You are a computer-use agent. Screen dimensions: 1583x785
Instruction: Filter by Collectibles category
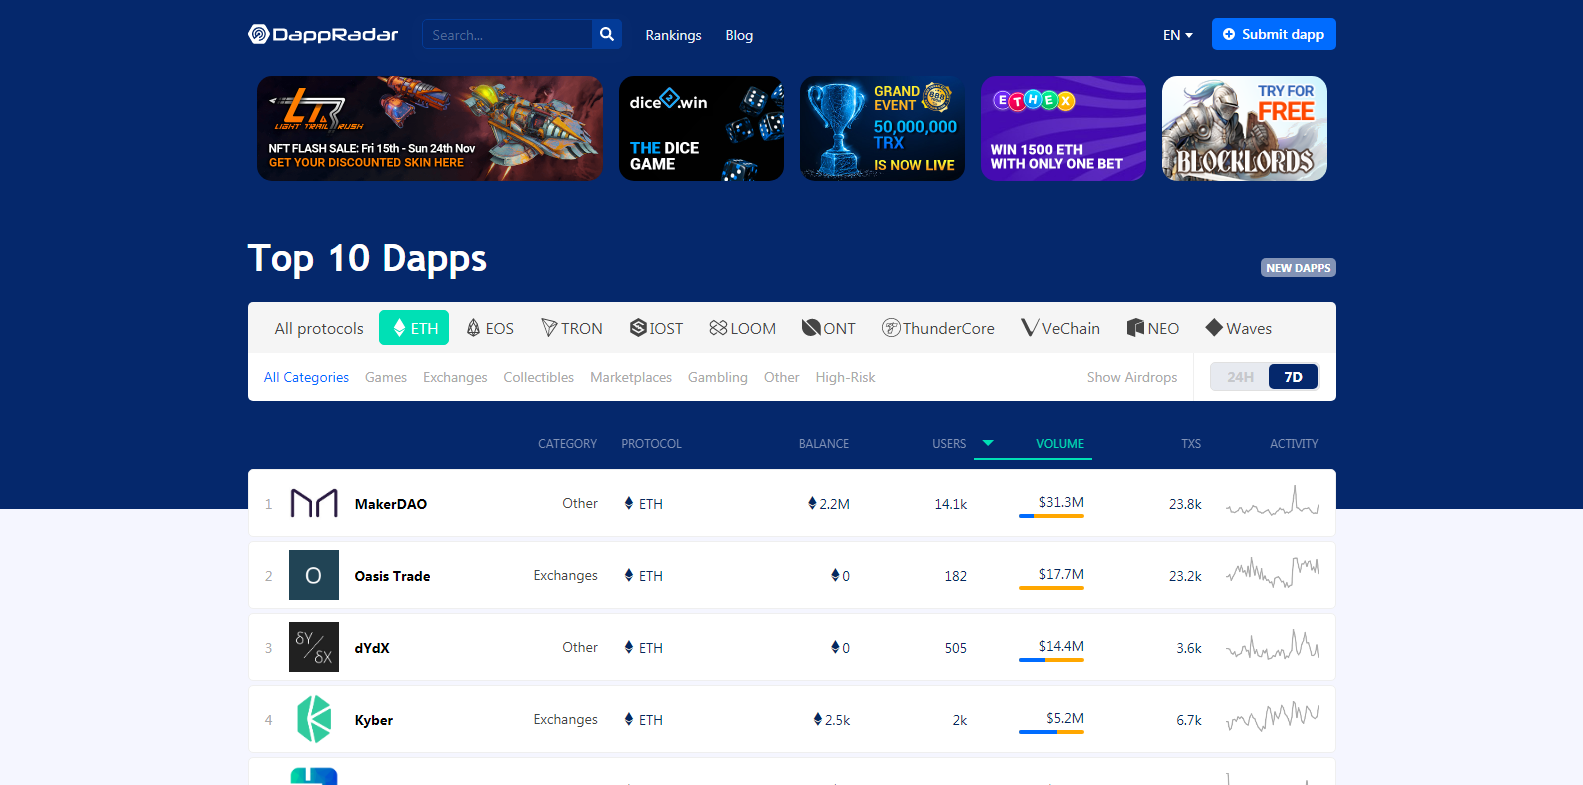point(539,377)
